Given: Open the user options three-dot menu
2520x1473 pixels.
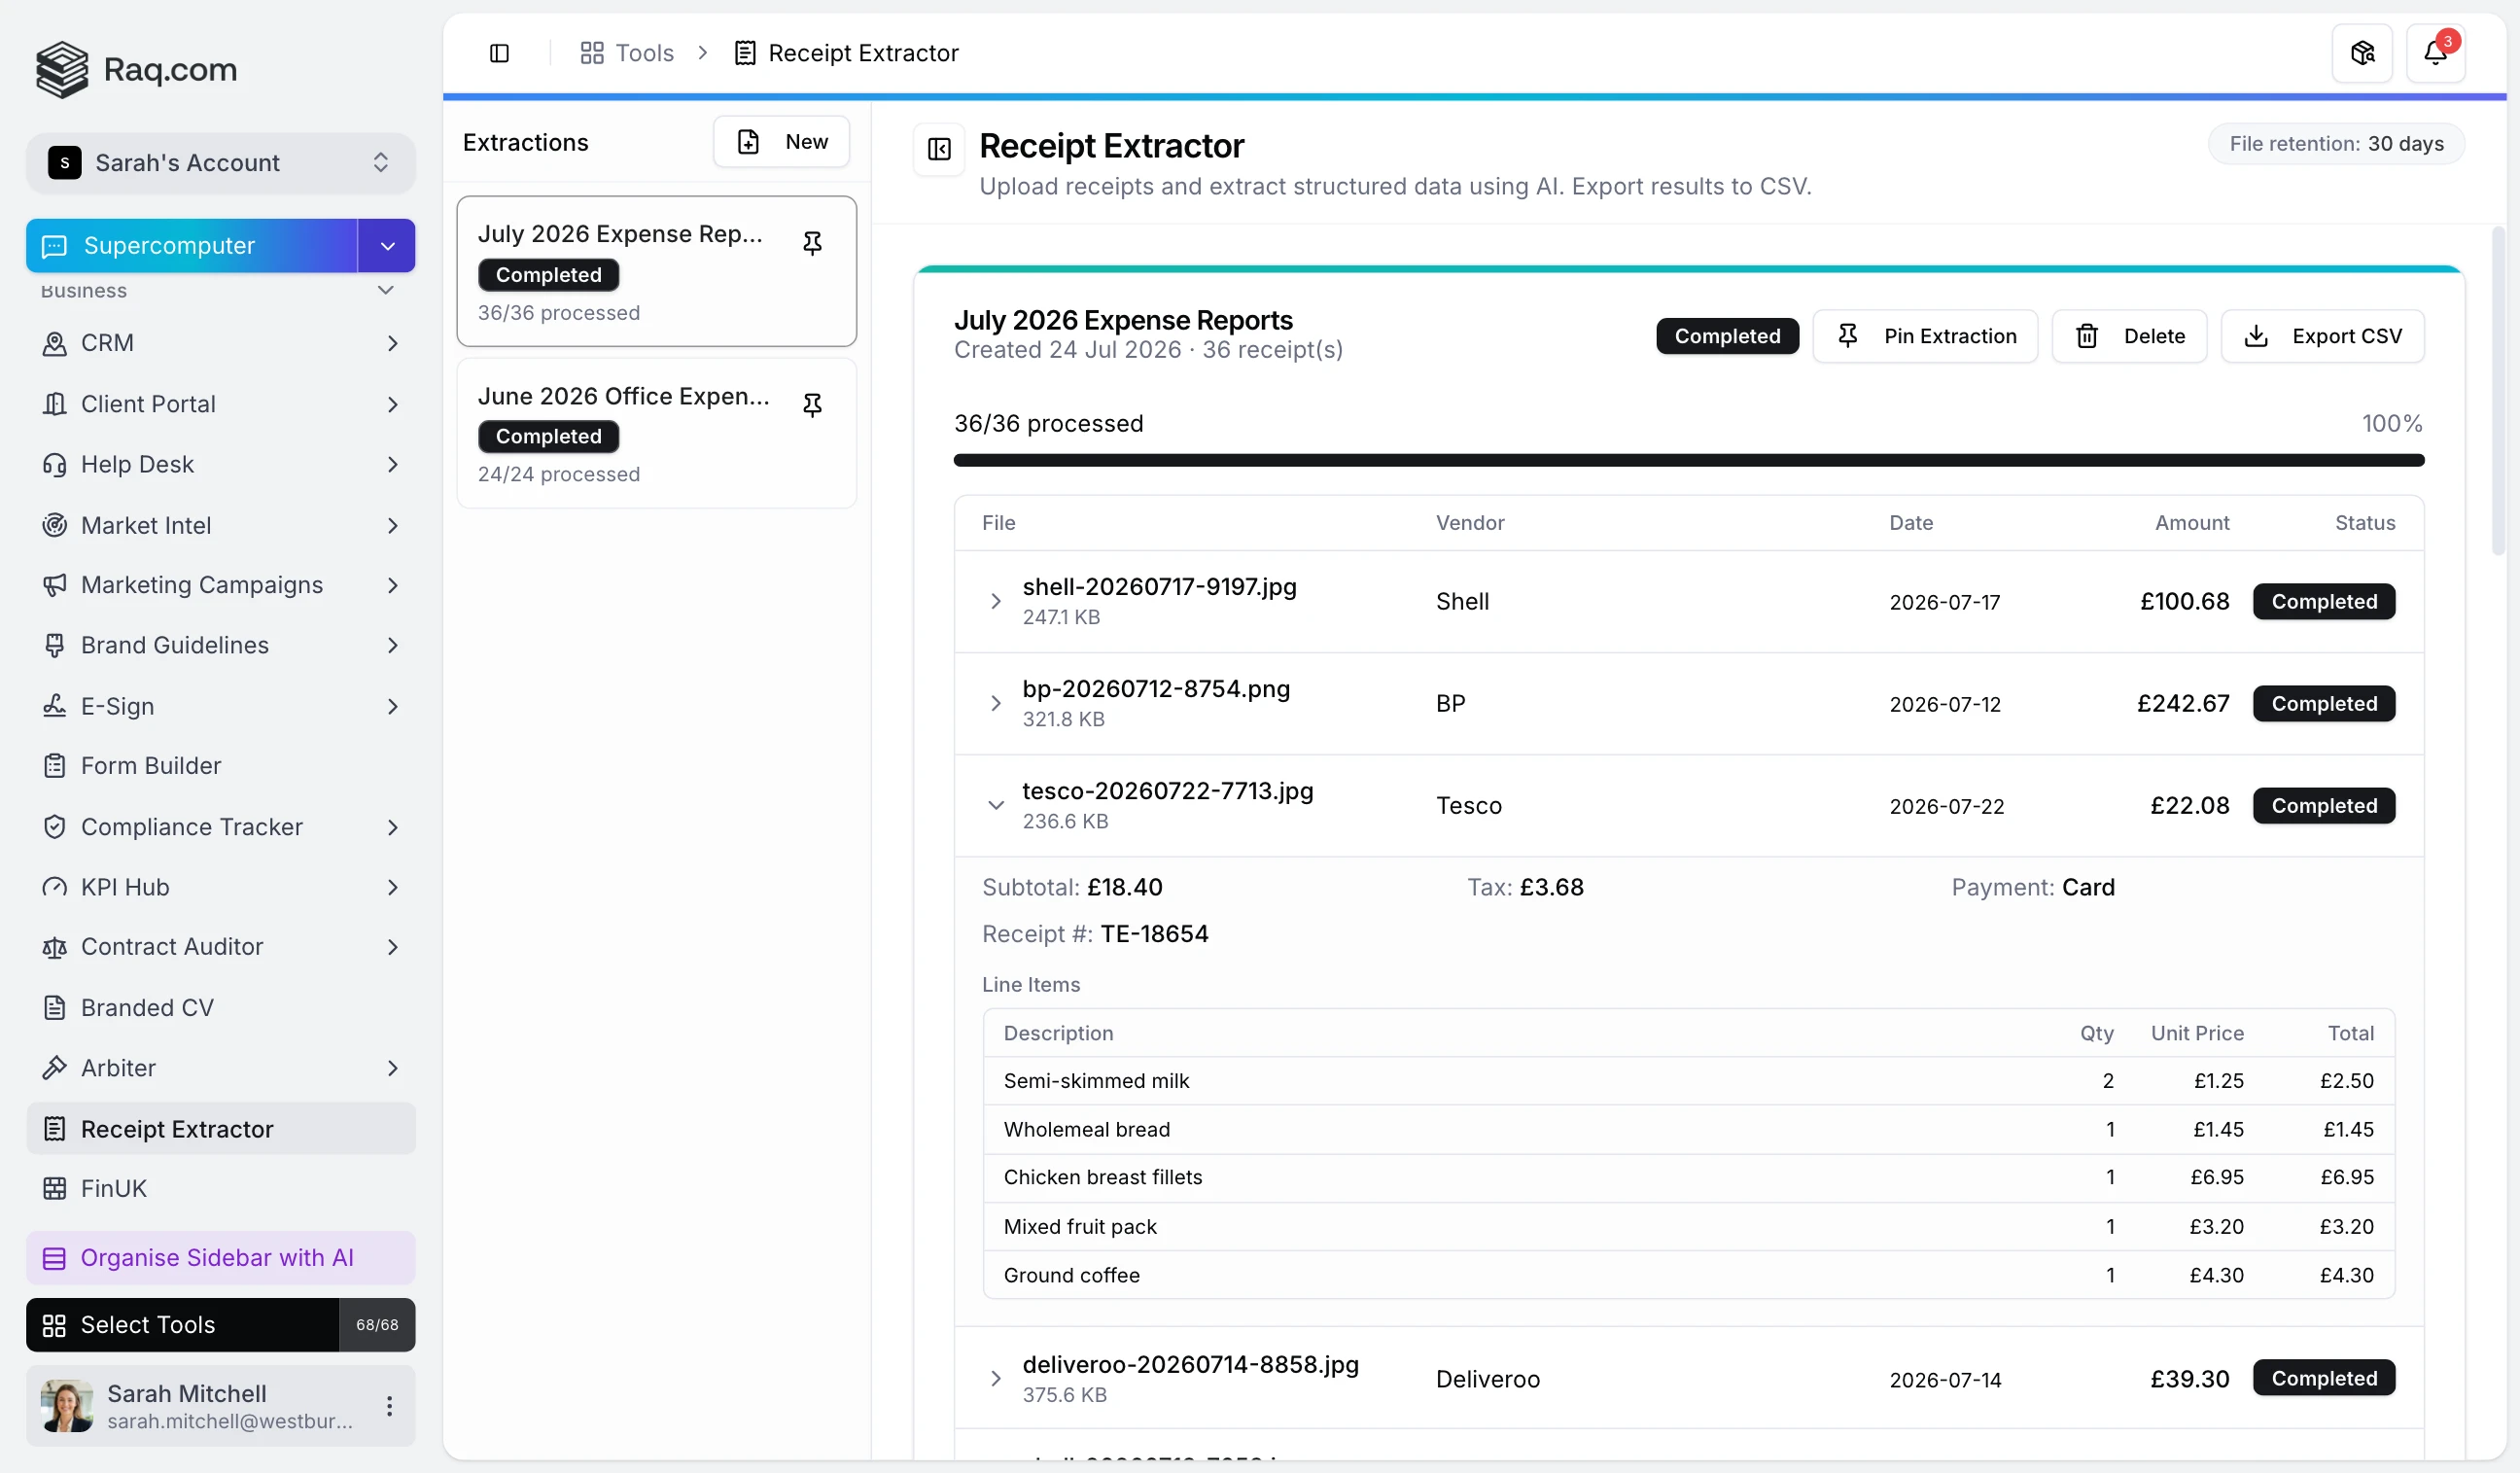Looking at the screenshot, I should tap(389, 1405).
